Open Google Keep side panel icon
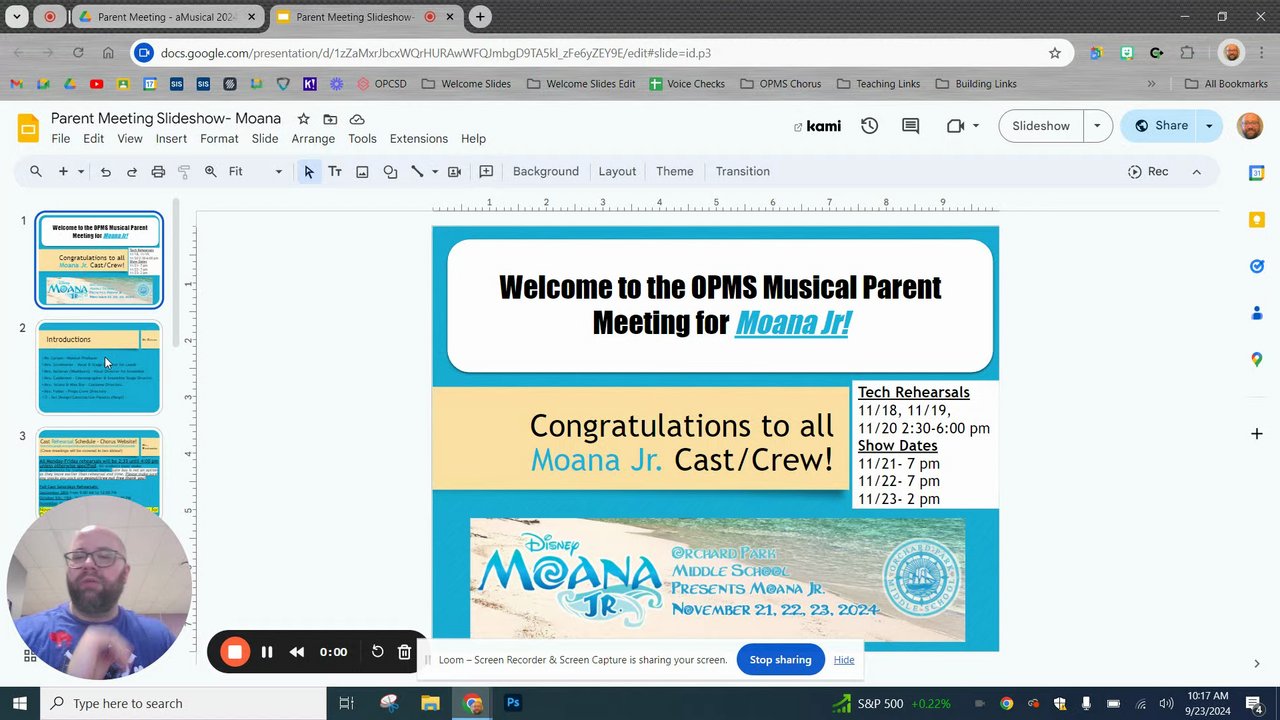Viewport: 1280px width, 720px height. tap(1257, 219)
